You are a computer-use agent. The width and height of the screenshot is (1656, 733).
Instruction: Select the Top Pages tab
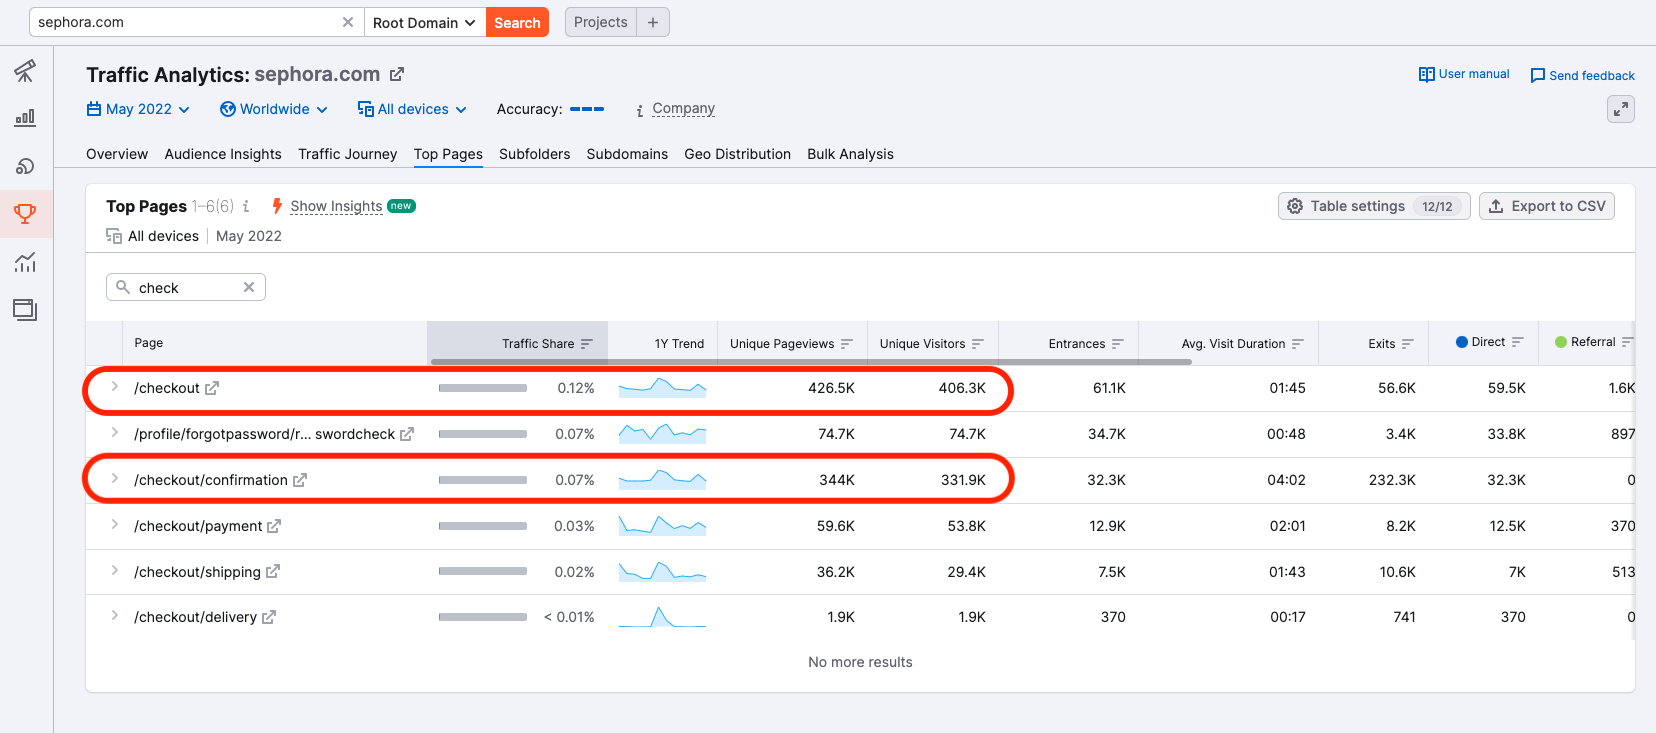[448, 154]
